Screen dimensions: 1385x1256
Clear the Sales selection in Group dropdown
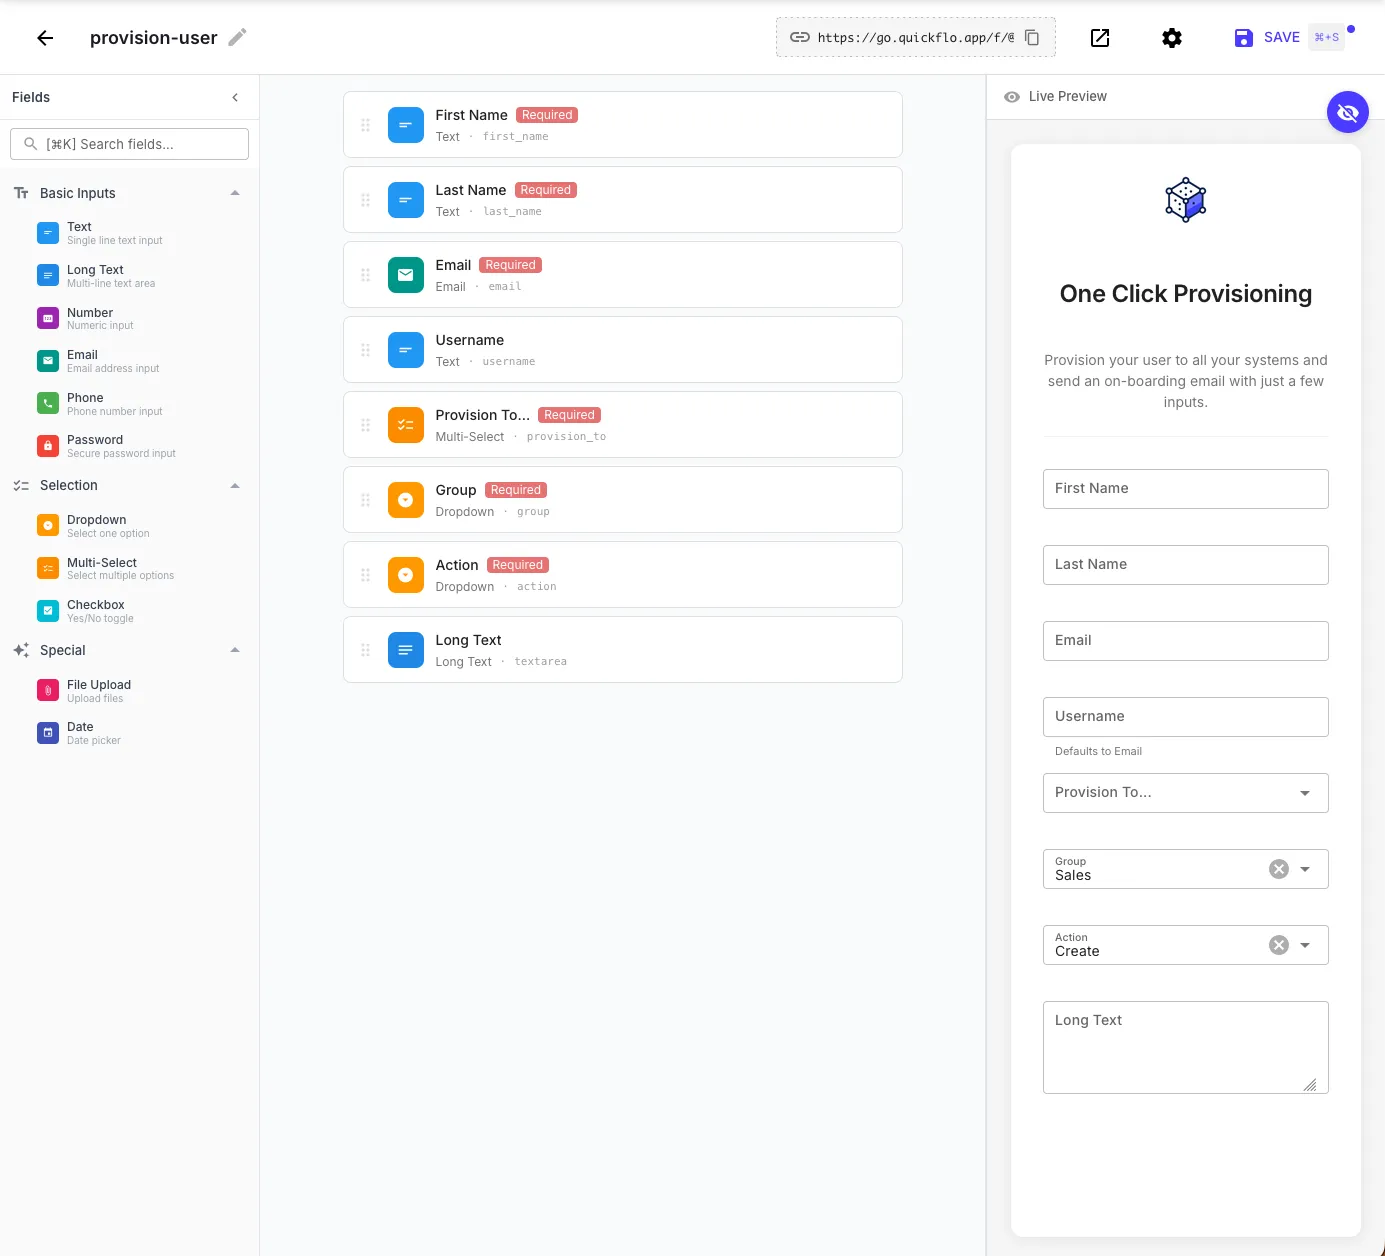pyautogui.click(x=1278, y=868)
